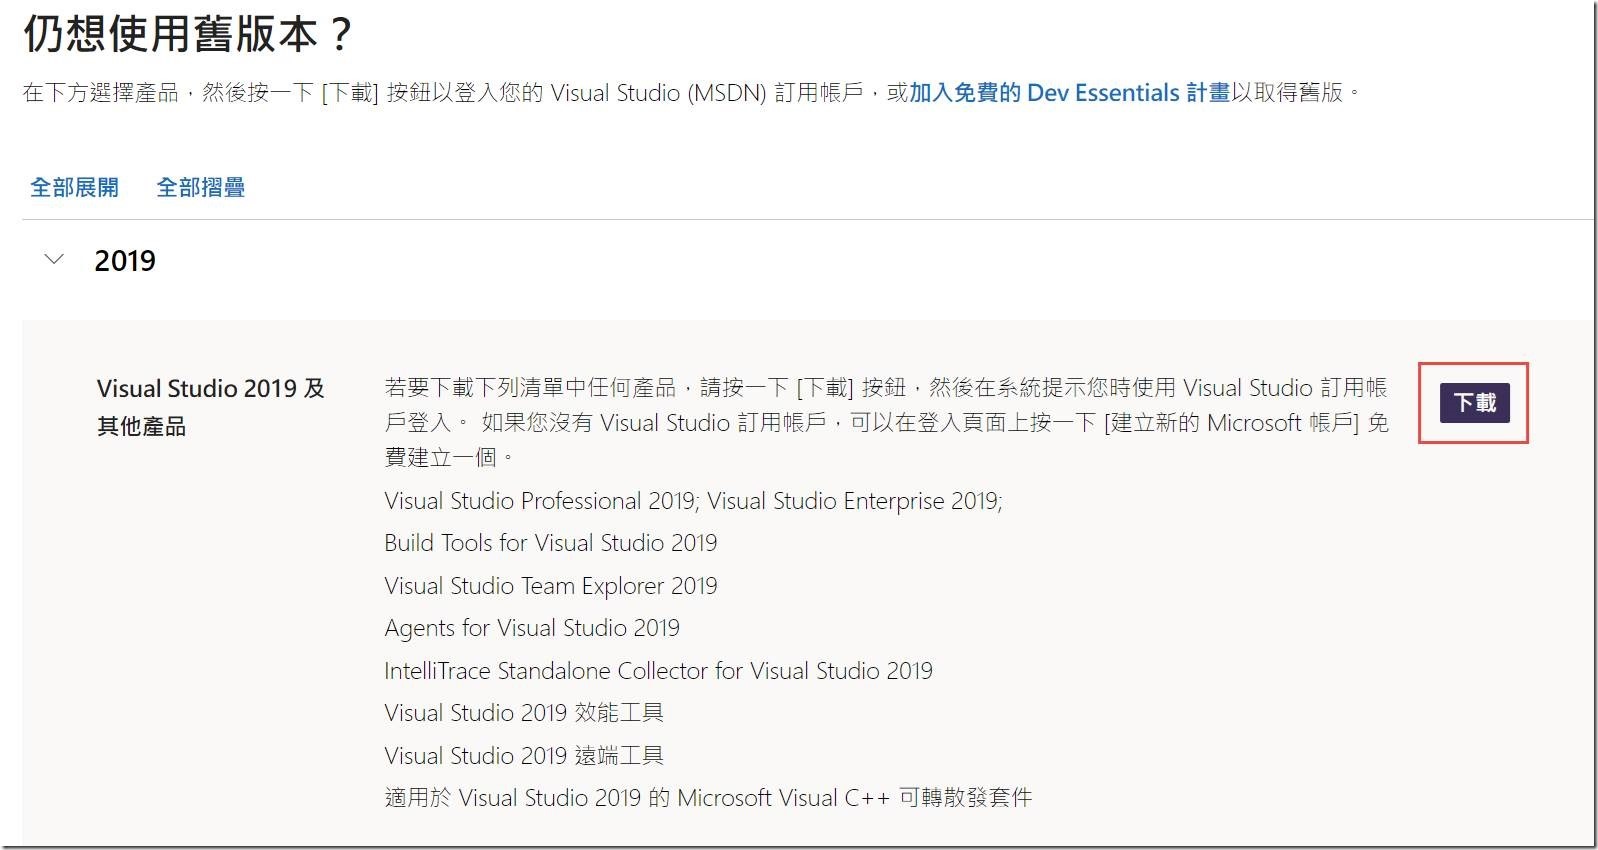The image size is (1598, 850).
Task: Select the Build Tools for Visual Studio 2019 entry
Action: (x=550, y=543)
